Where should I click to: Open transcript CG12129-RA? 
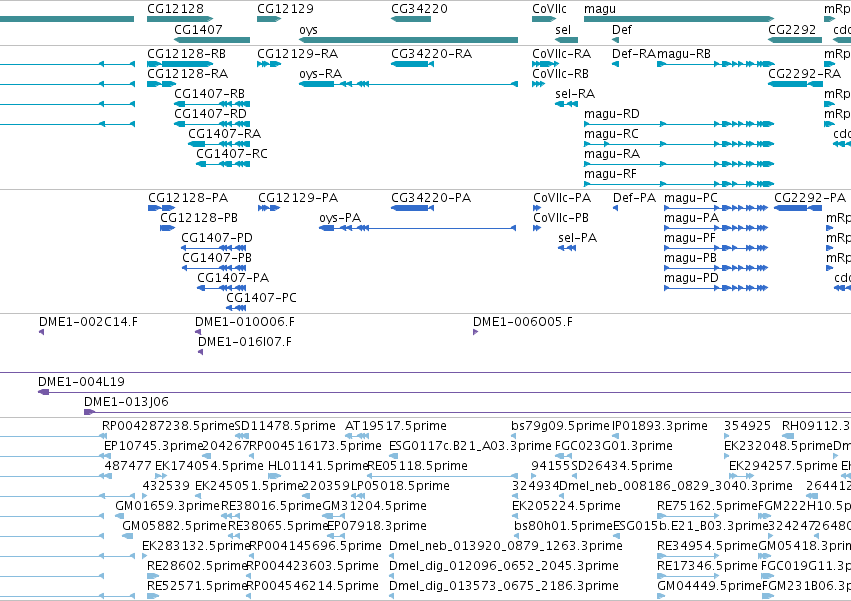297,54
